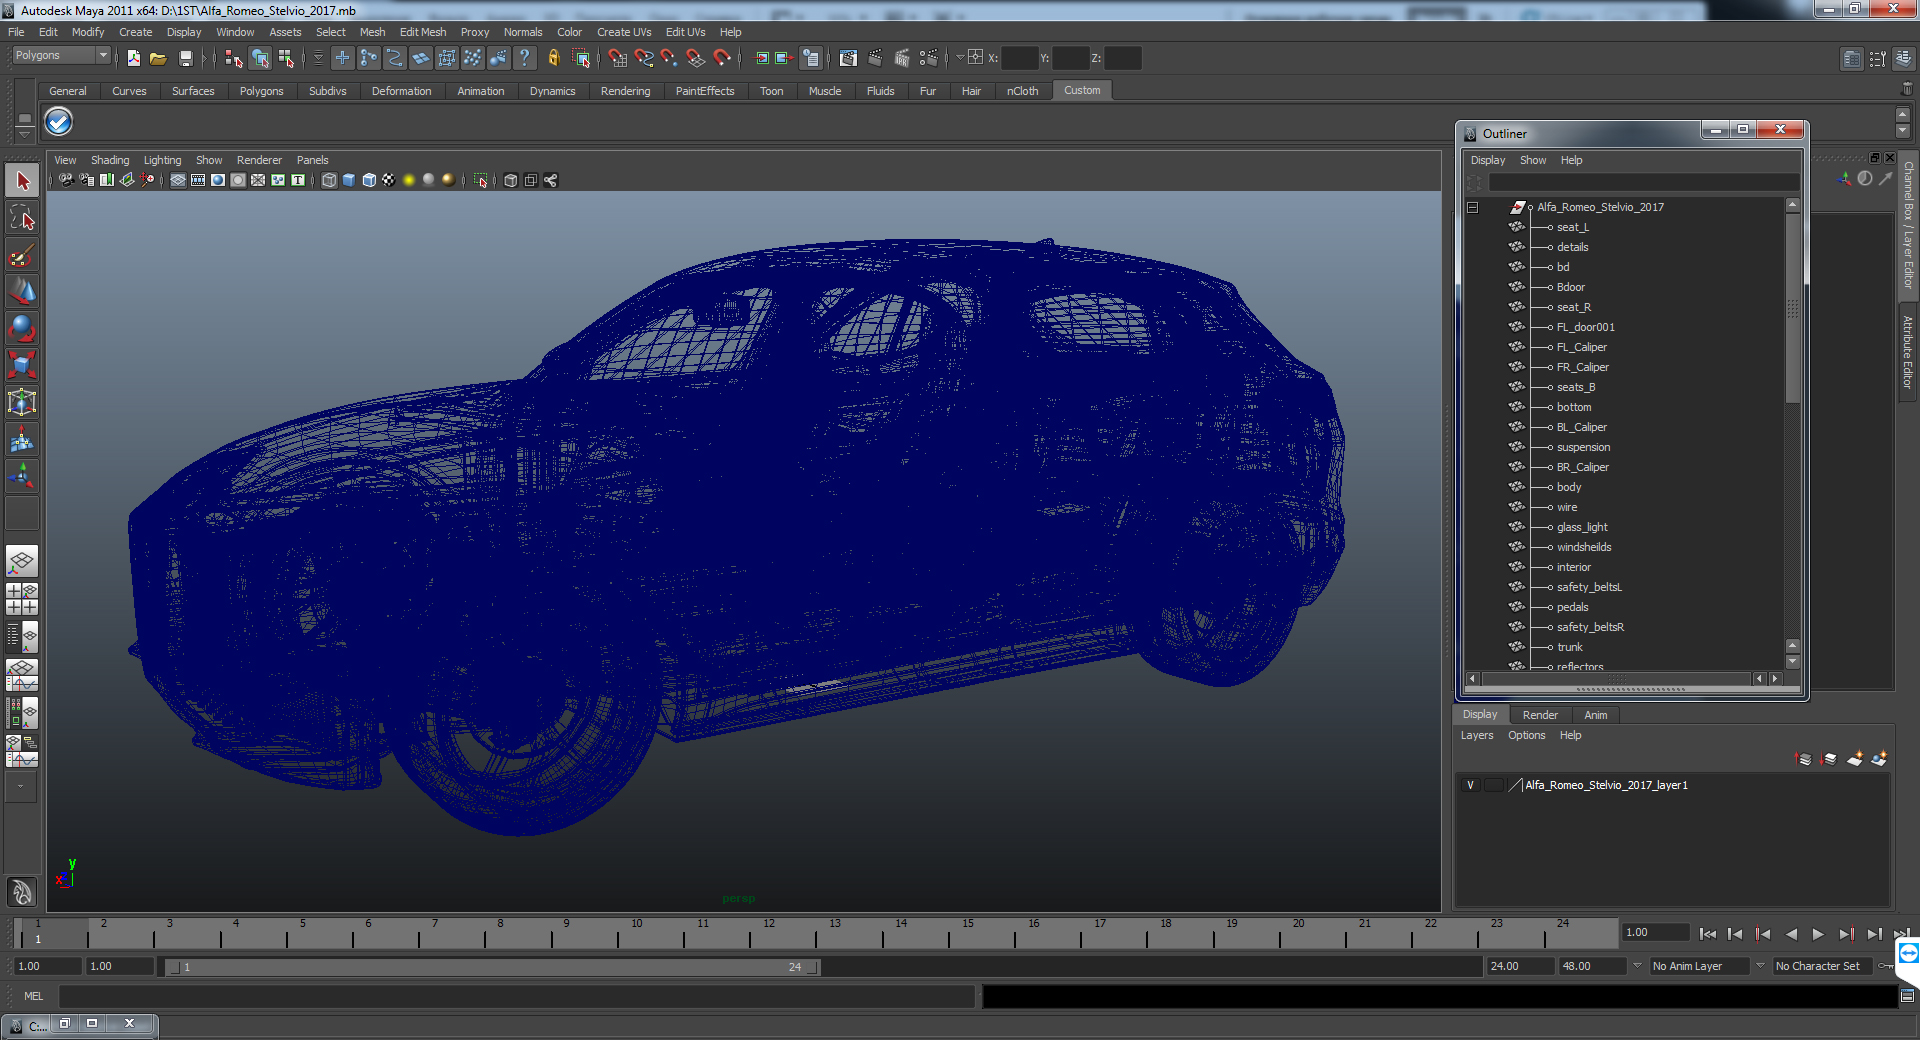This screenshot has height=1040, width=1920.
Task: Open the Render Settings window
Action: click(928, 58)
